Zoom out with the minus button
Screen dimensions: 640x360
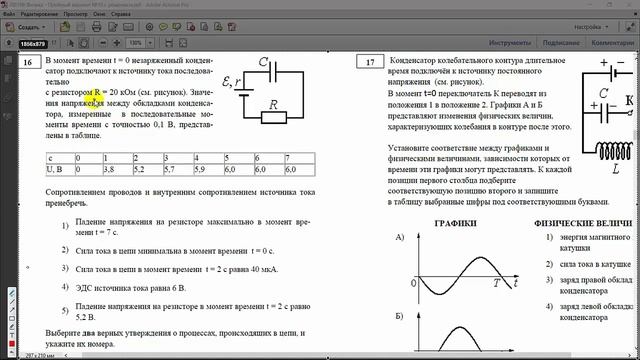tap(103, 43)
